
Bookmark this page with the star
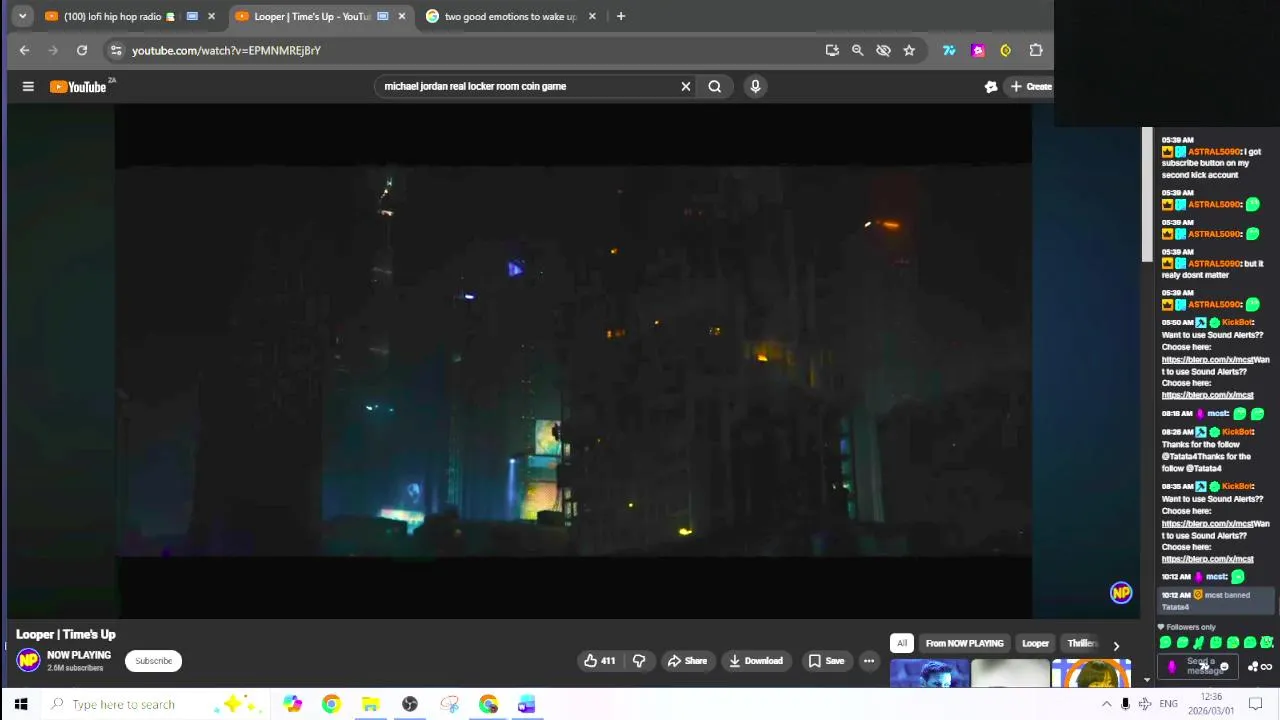(909, 50)
